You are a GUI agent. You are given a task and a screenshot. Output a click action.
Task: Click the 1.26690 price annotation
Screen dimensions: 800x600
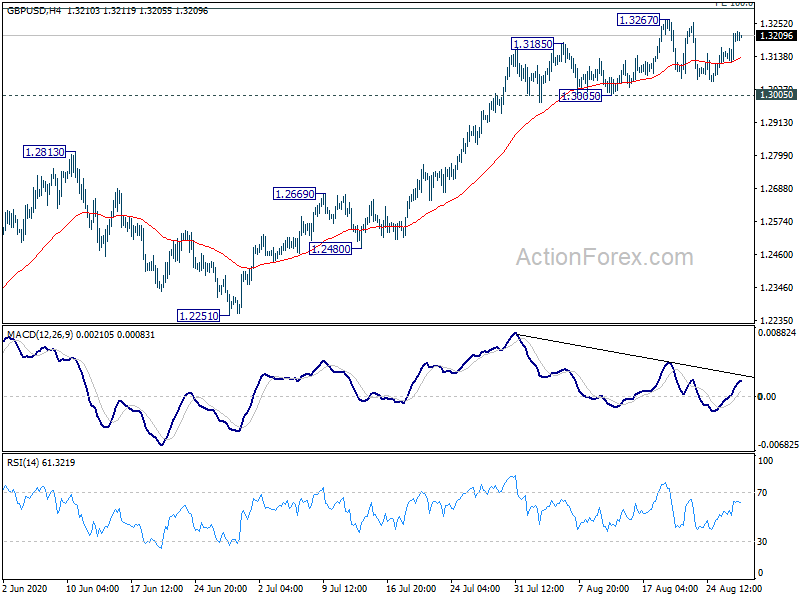295,194
